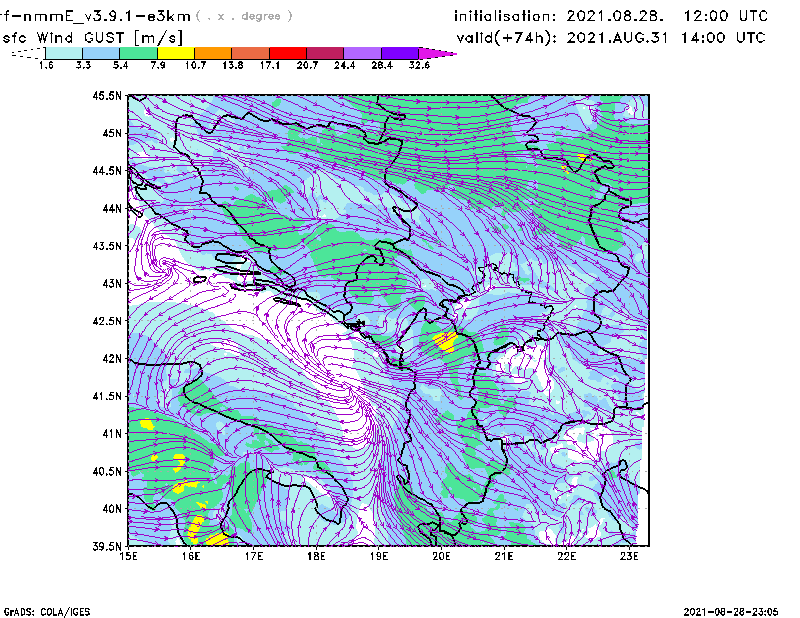
Task: Click the 17.1 colorbar value
Action: [x=269, y=65]
